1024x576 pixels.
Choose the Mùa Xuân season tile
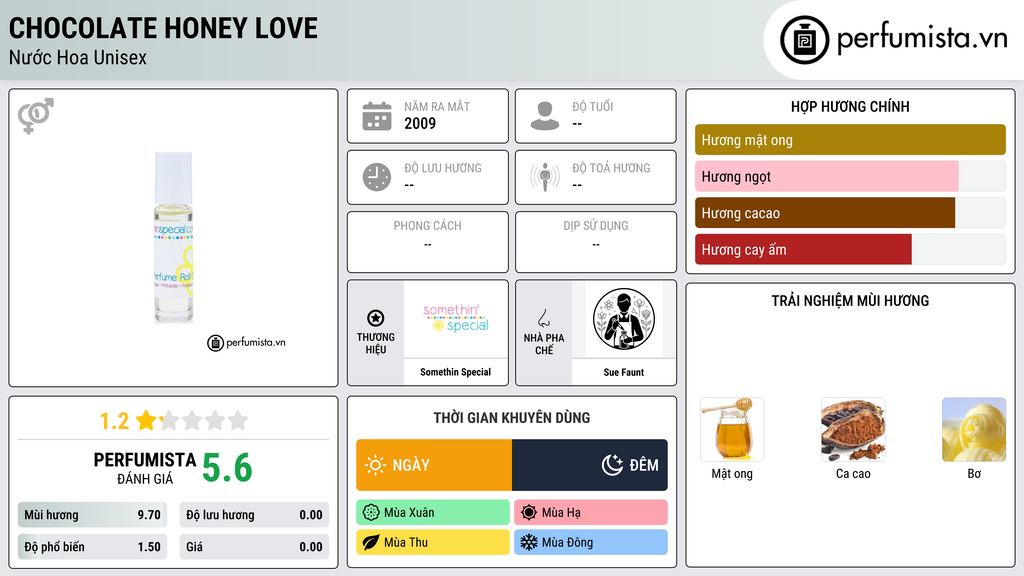[x=433, y=513]
